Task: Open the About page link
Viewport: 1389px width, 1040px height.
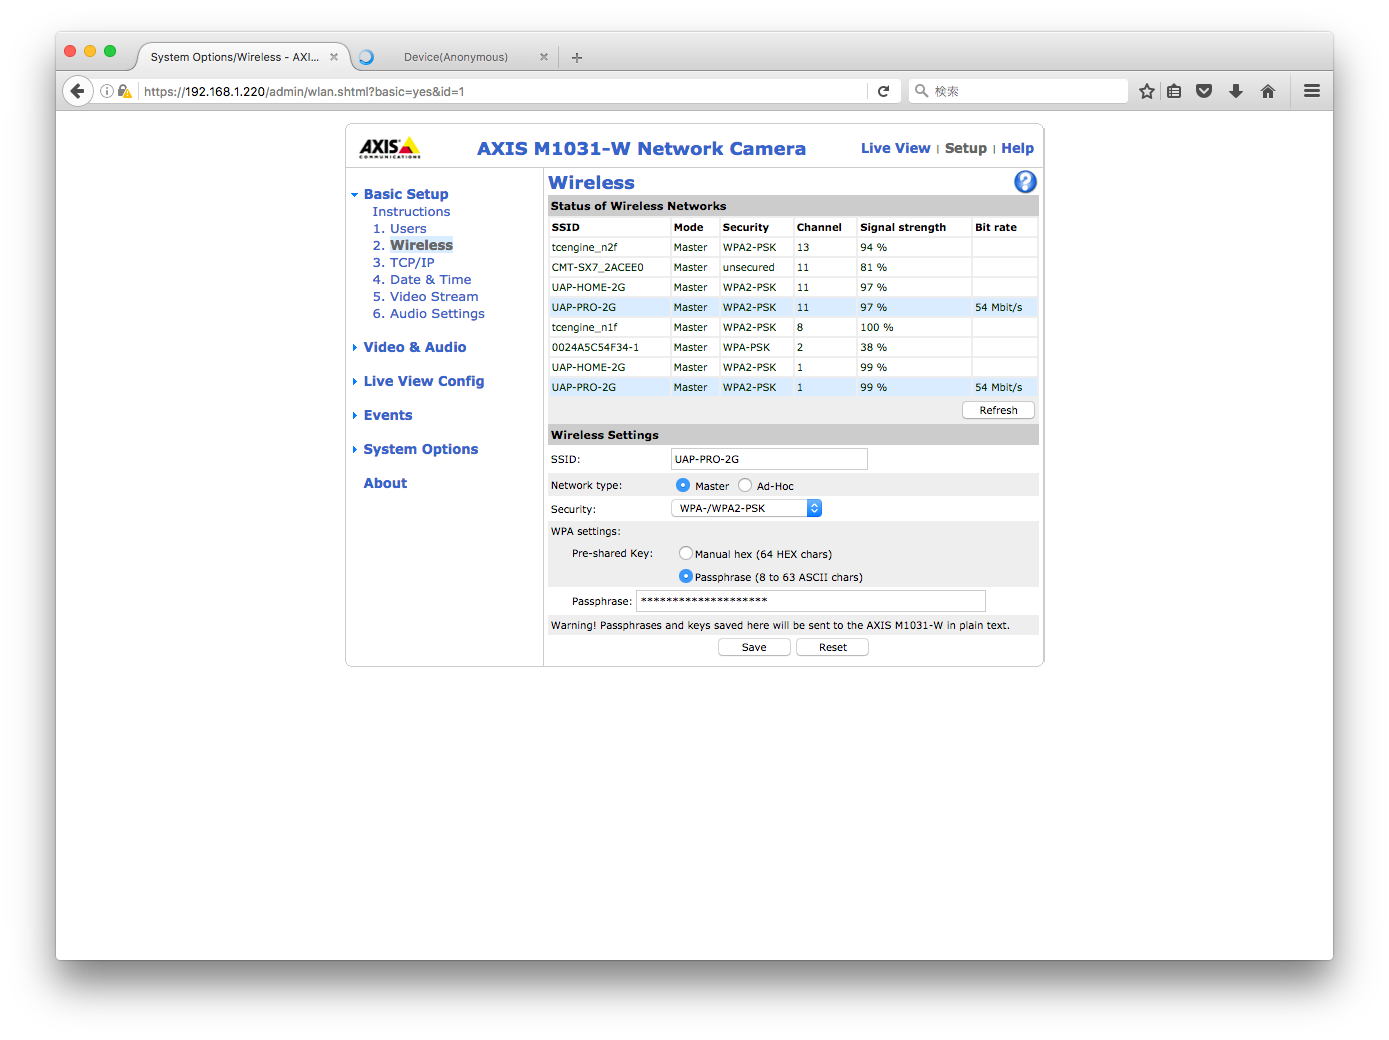Action: pyautogui.click(x=385, y=483)
